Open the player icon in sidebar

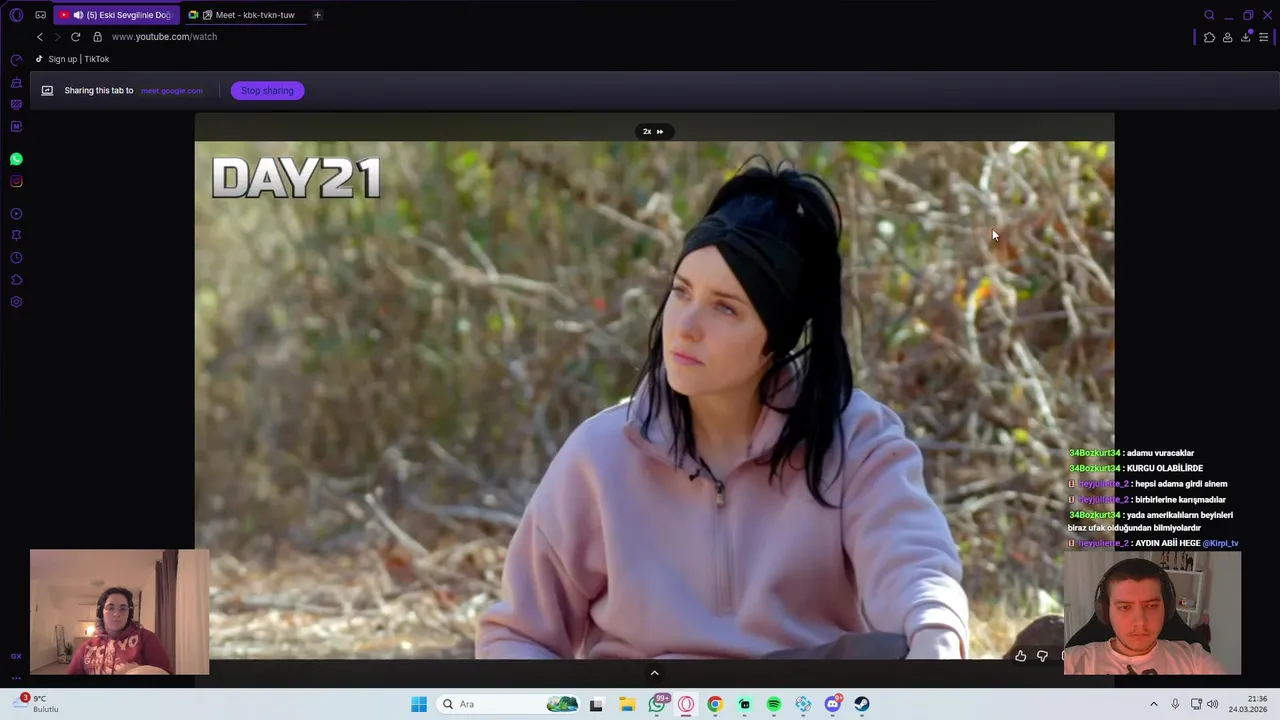click(16, 214)
